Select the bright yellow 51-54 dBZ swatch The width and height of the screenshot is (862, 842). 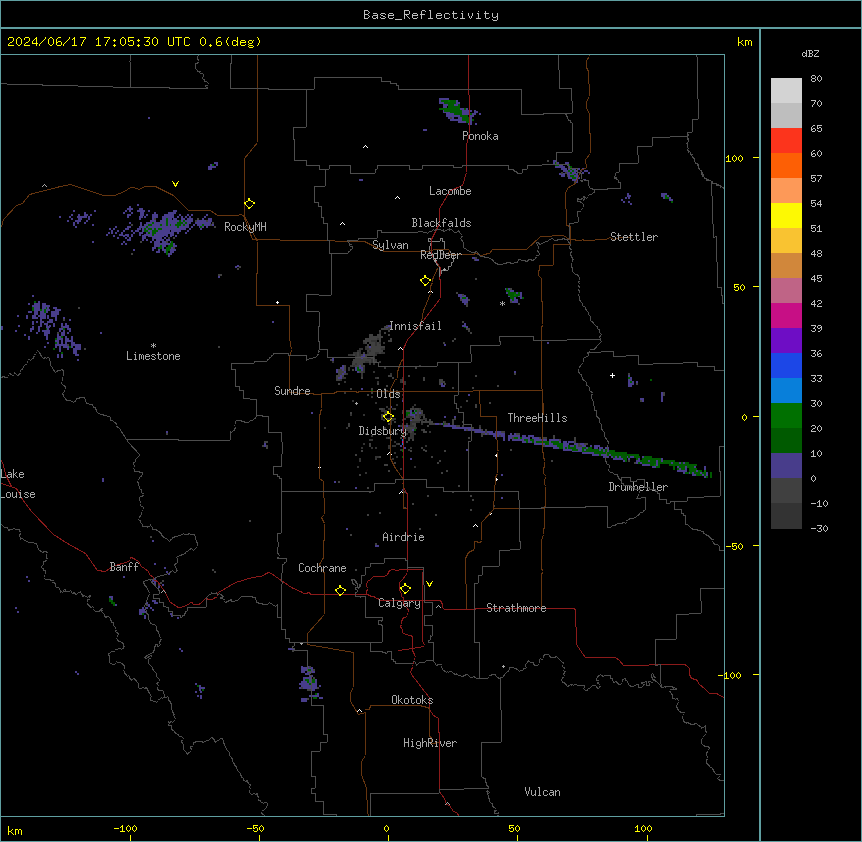tap(786, 215)
